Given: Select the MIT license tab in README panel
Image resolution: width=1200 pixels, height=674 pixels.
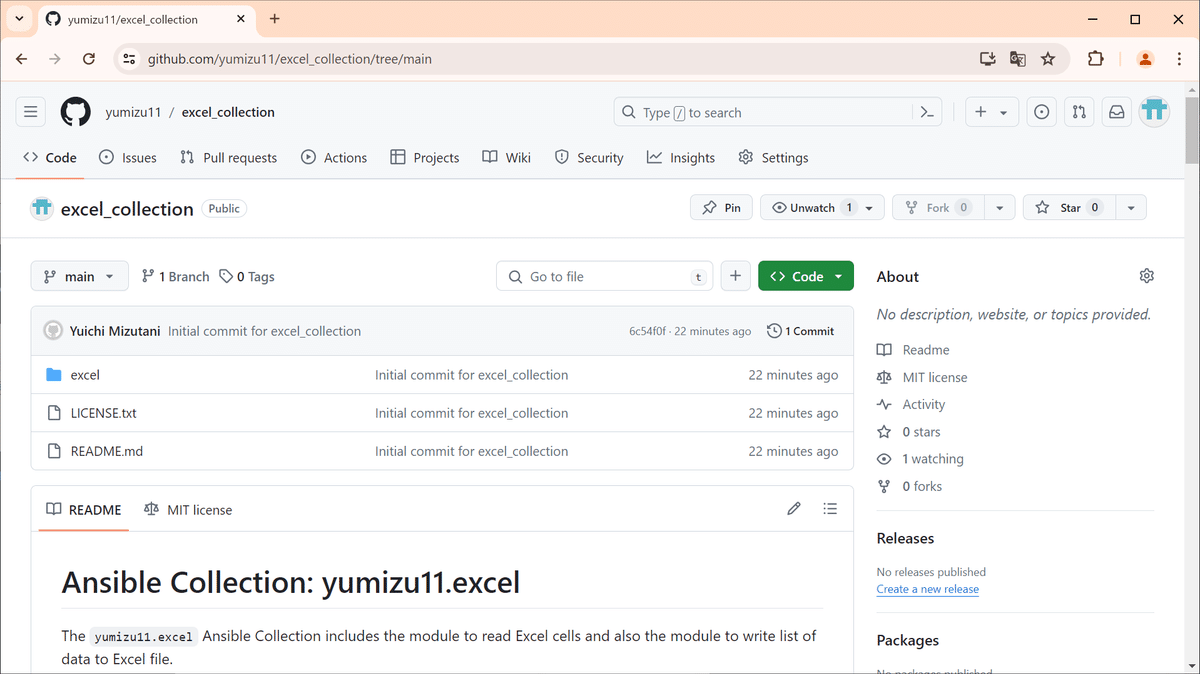Looking at the screenshot, I should 188,509.
